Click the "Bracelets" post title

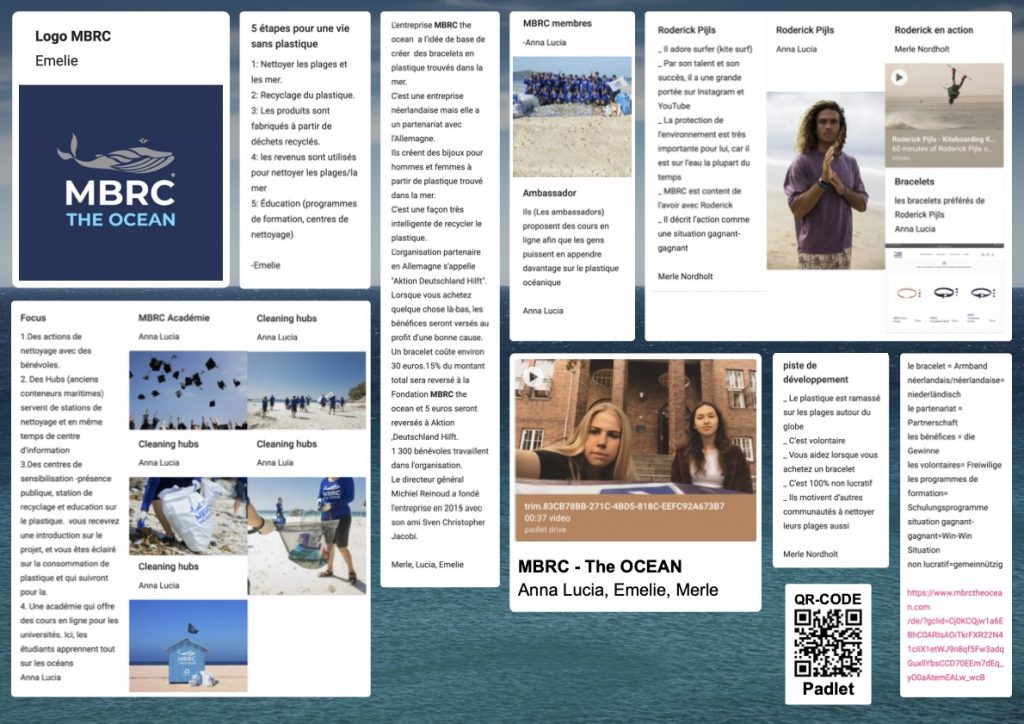pyautogui.click(x=914, y=181)
